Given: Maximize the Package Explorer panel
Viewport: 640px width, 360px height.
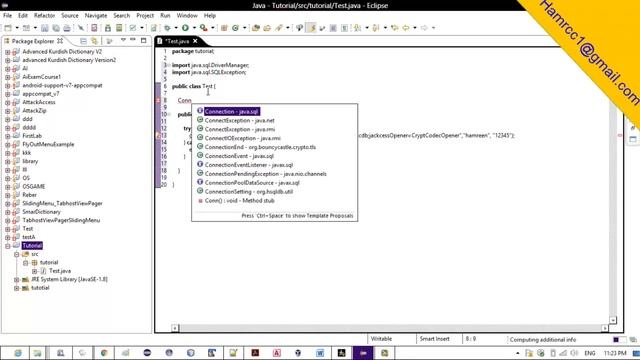Looking at the screenshot, I should [x=143, y=40].
